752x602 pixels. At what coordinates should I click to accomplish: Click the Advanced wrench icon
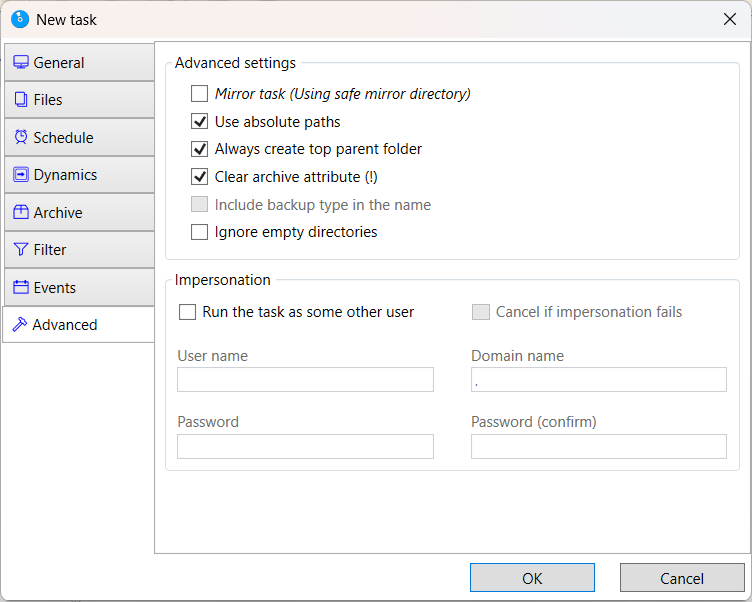tap(20, 325)
